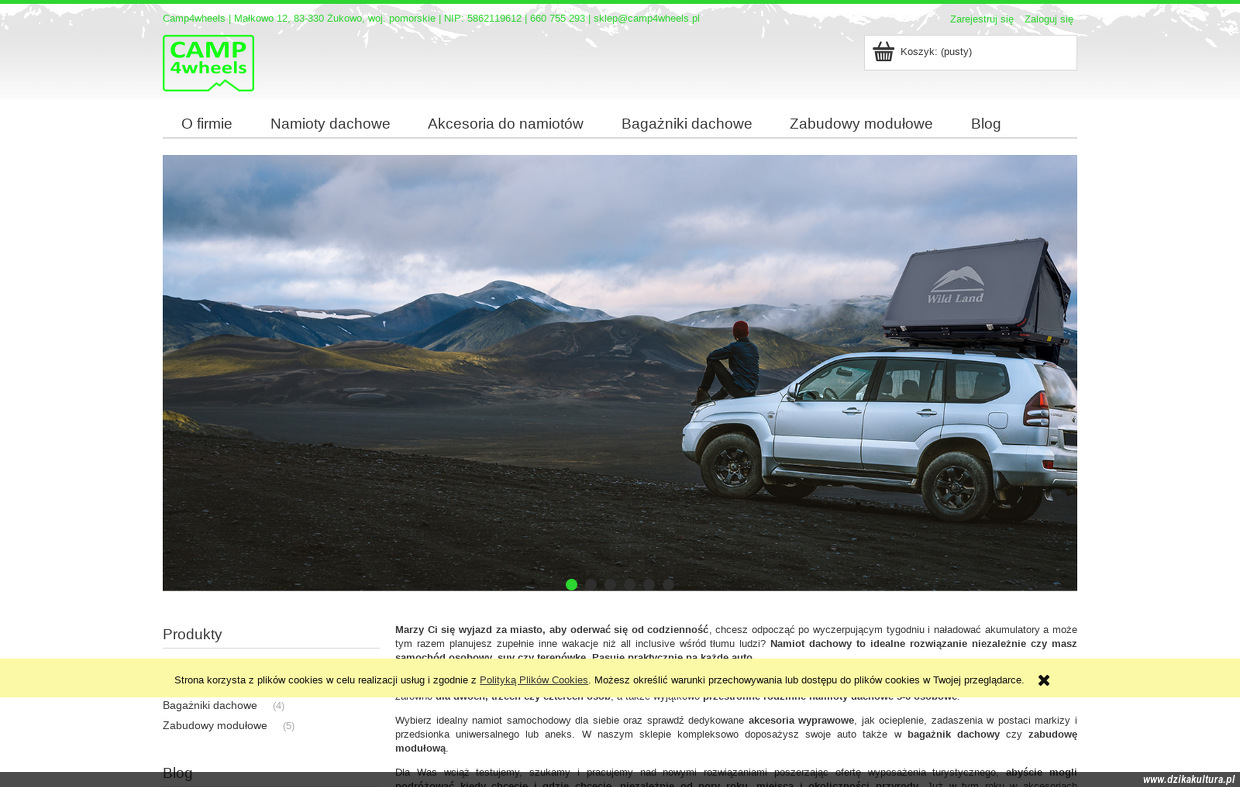Click the Wild Land roof tent banner image
The image size is (1240, 787).
point(620,373)
